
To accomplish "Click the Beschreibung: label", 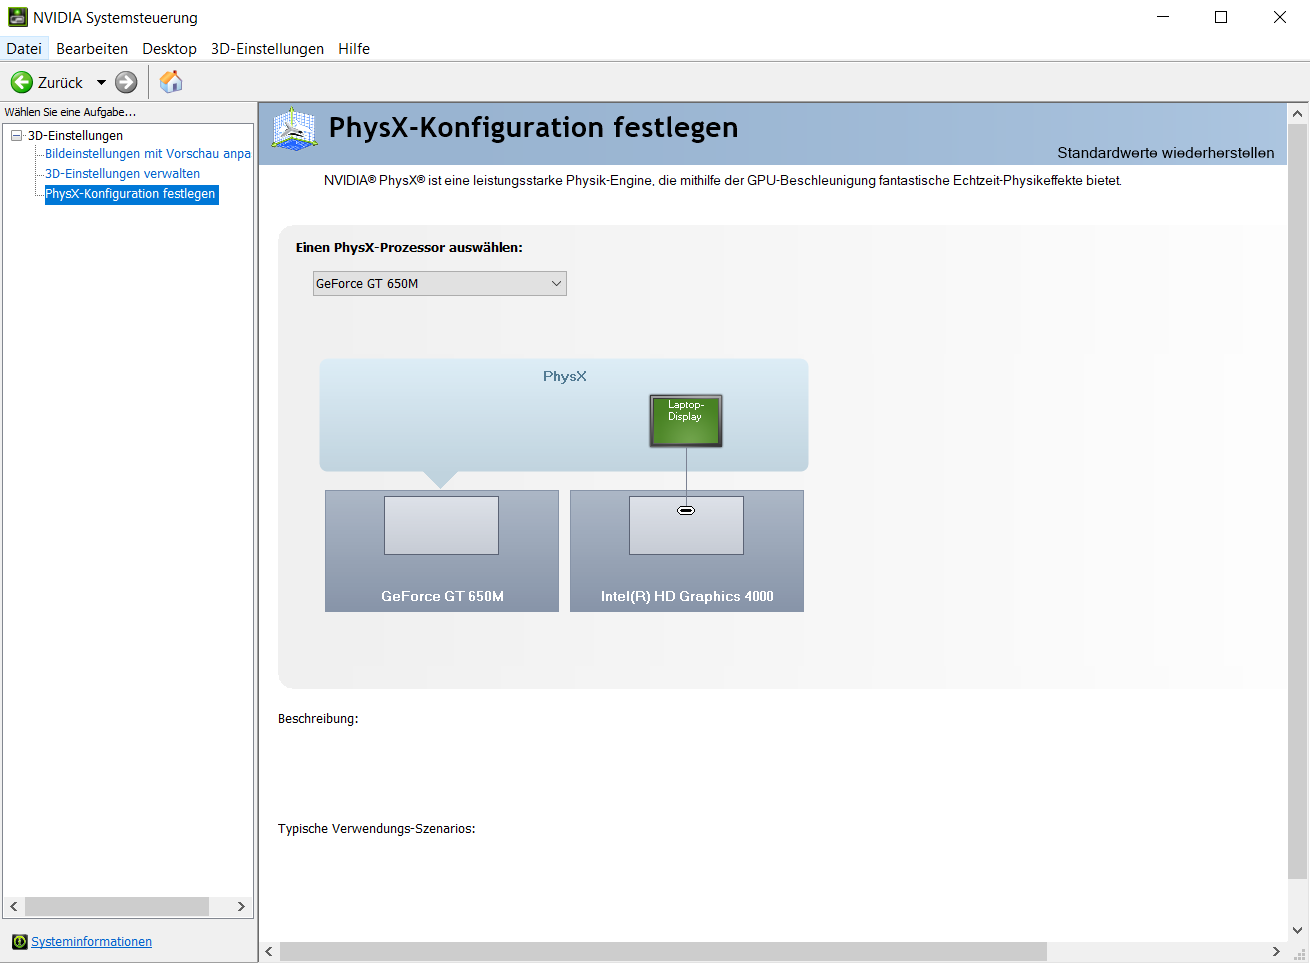I will (x=318, y=719).
